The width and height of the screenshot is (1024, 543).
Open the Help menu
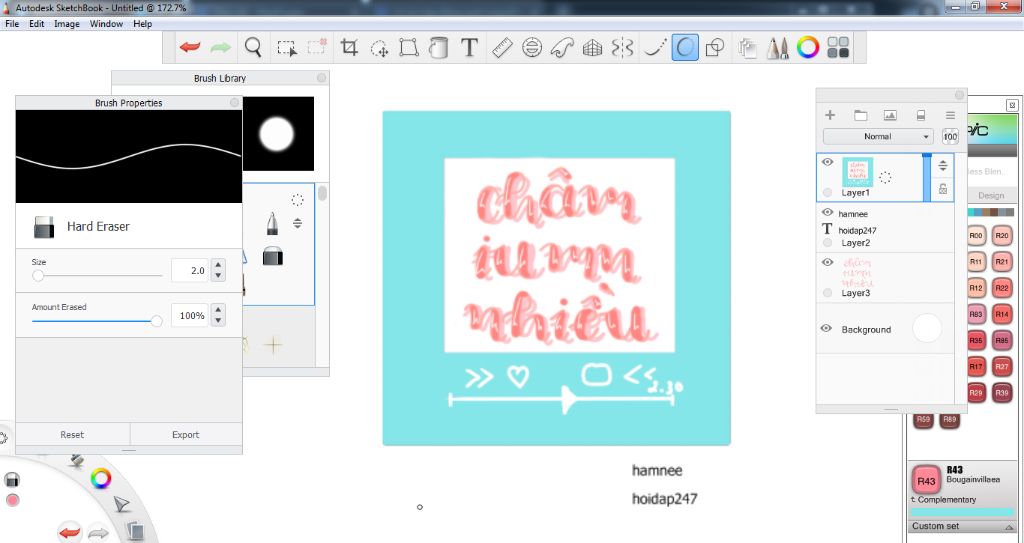click(142, 24)
